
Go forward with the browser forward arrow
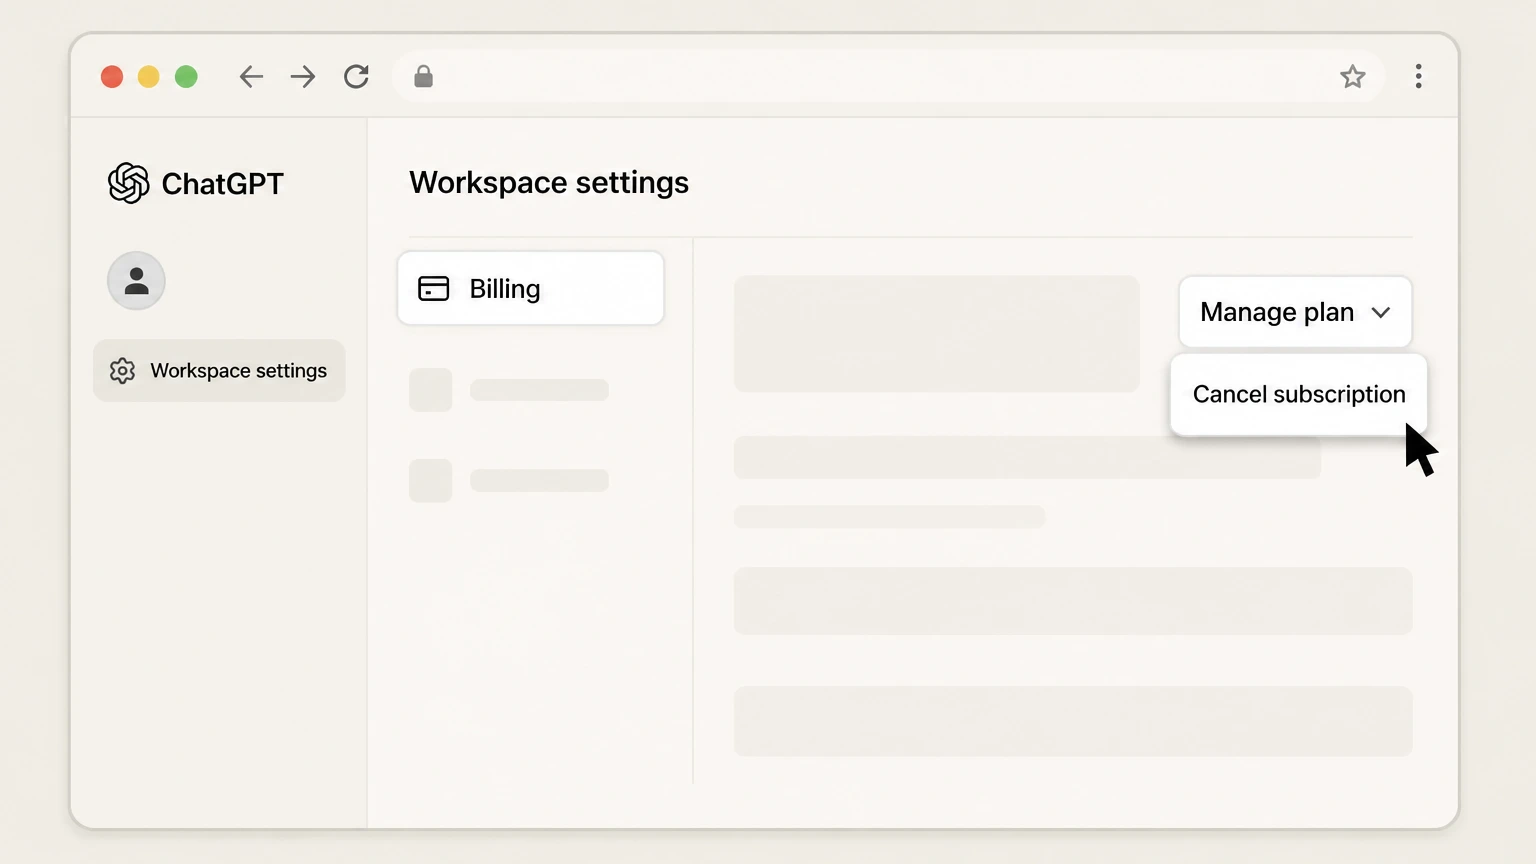[303, 77]
